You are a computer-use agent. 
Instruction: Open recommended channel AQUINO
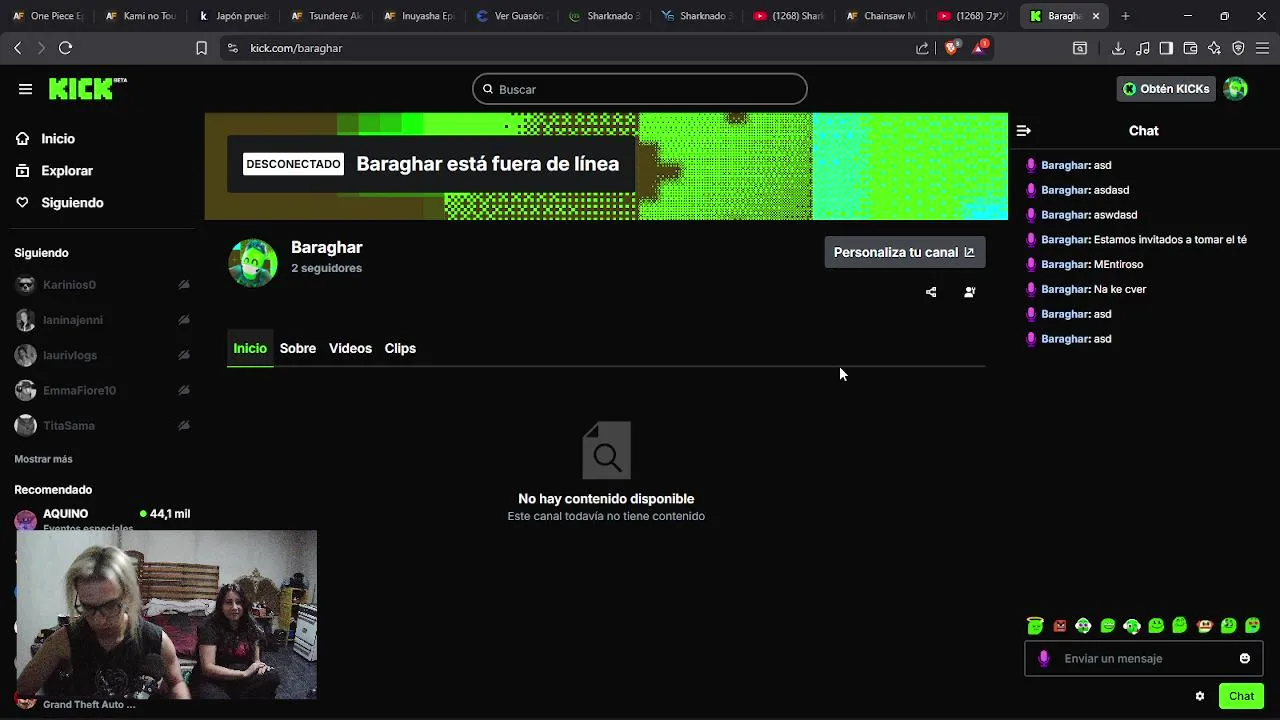102,518
